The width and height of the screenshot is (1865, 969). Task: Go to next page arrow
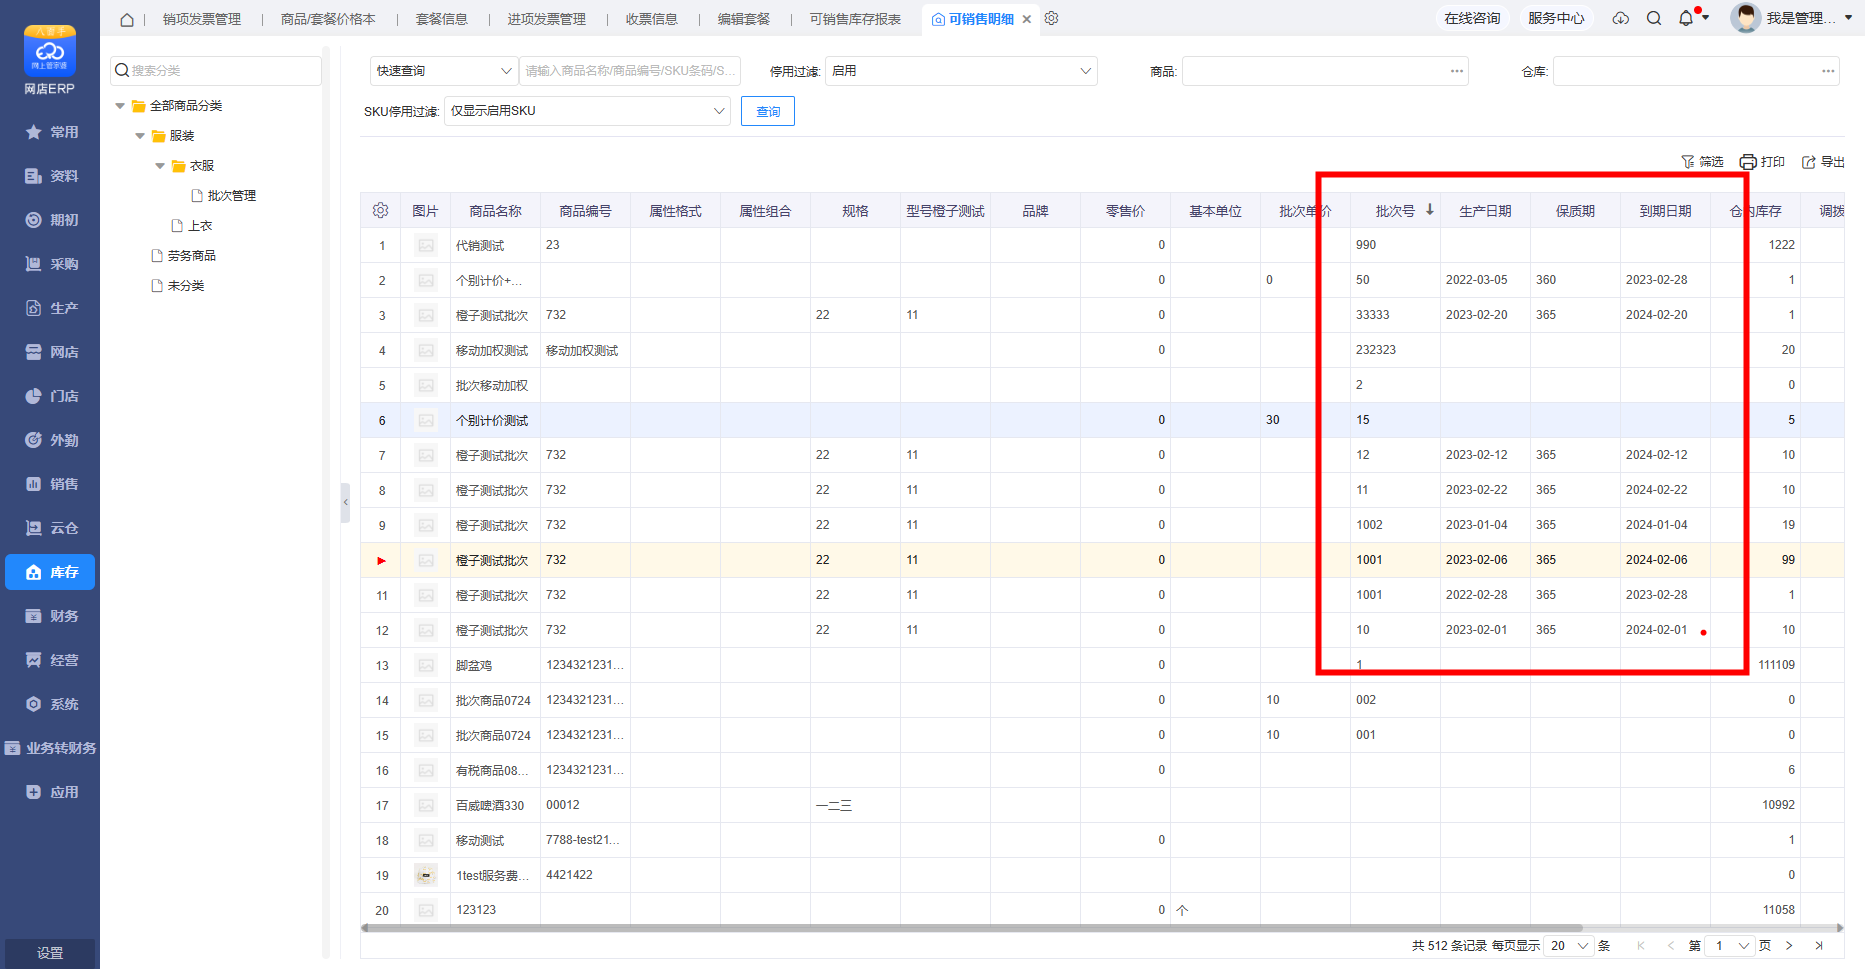point(1789,946)
